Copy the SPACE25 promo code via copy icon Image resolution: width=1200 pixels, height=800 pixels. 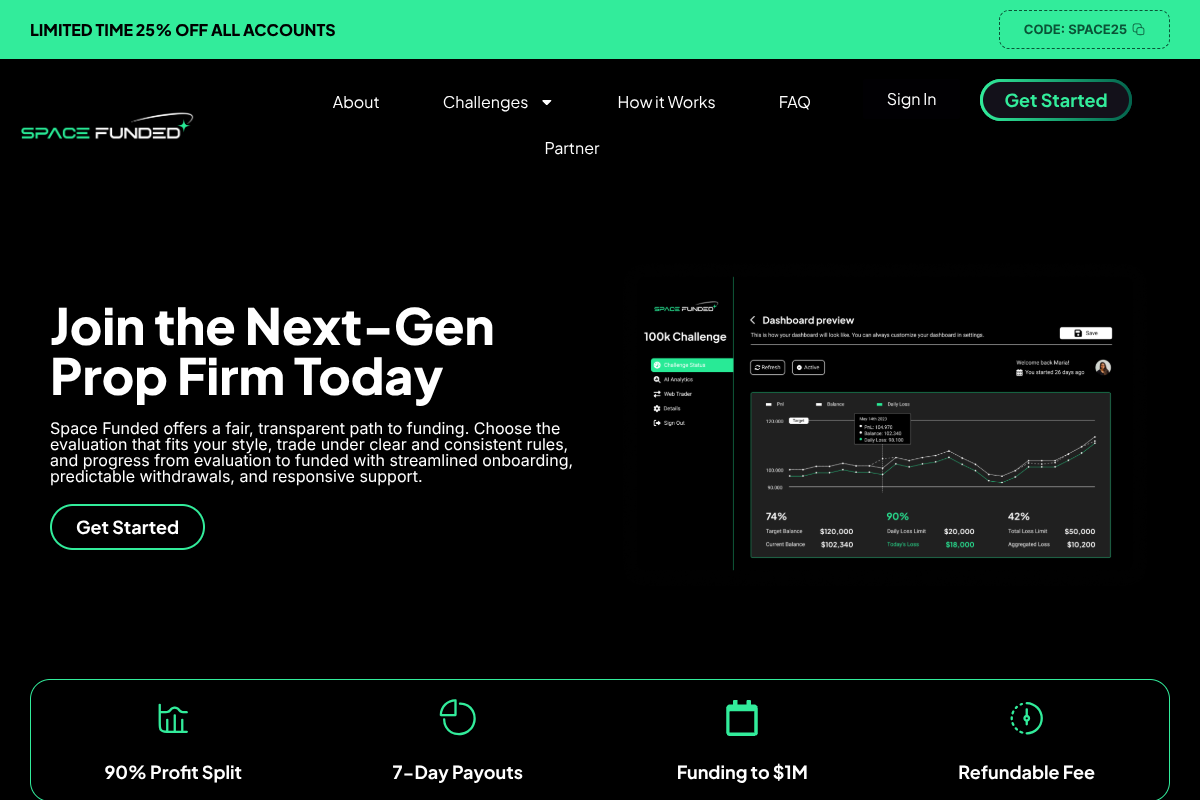click(x=1138, y=30)
